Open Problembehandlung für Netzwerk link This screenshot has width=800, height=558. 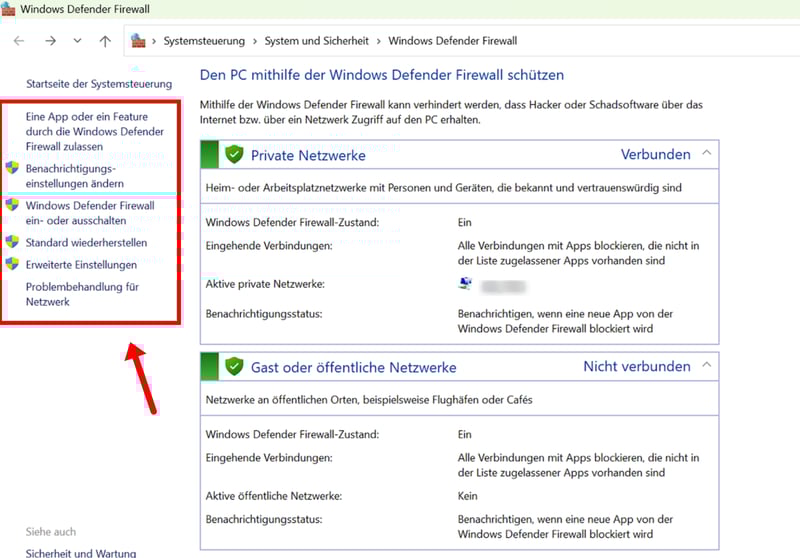[x=82, y=294]
